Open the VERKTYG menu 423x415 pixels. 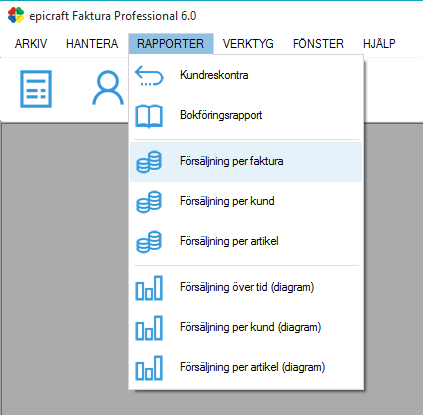(248, 44)
